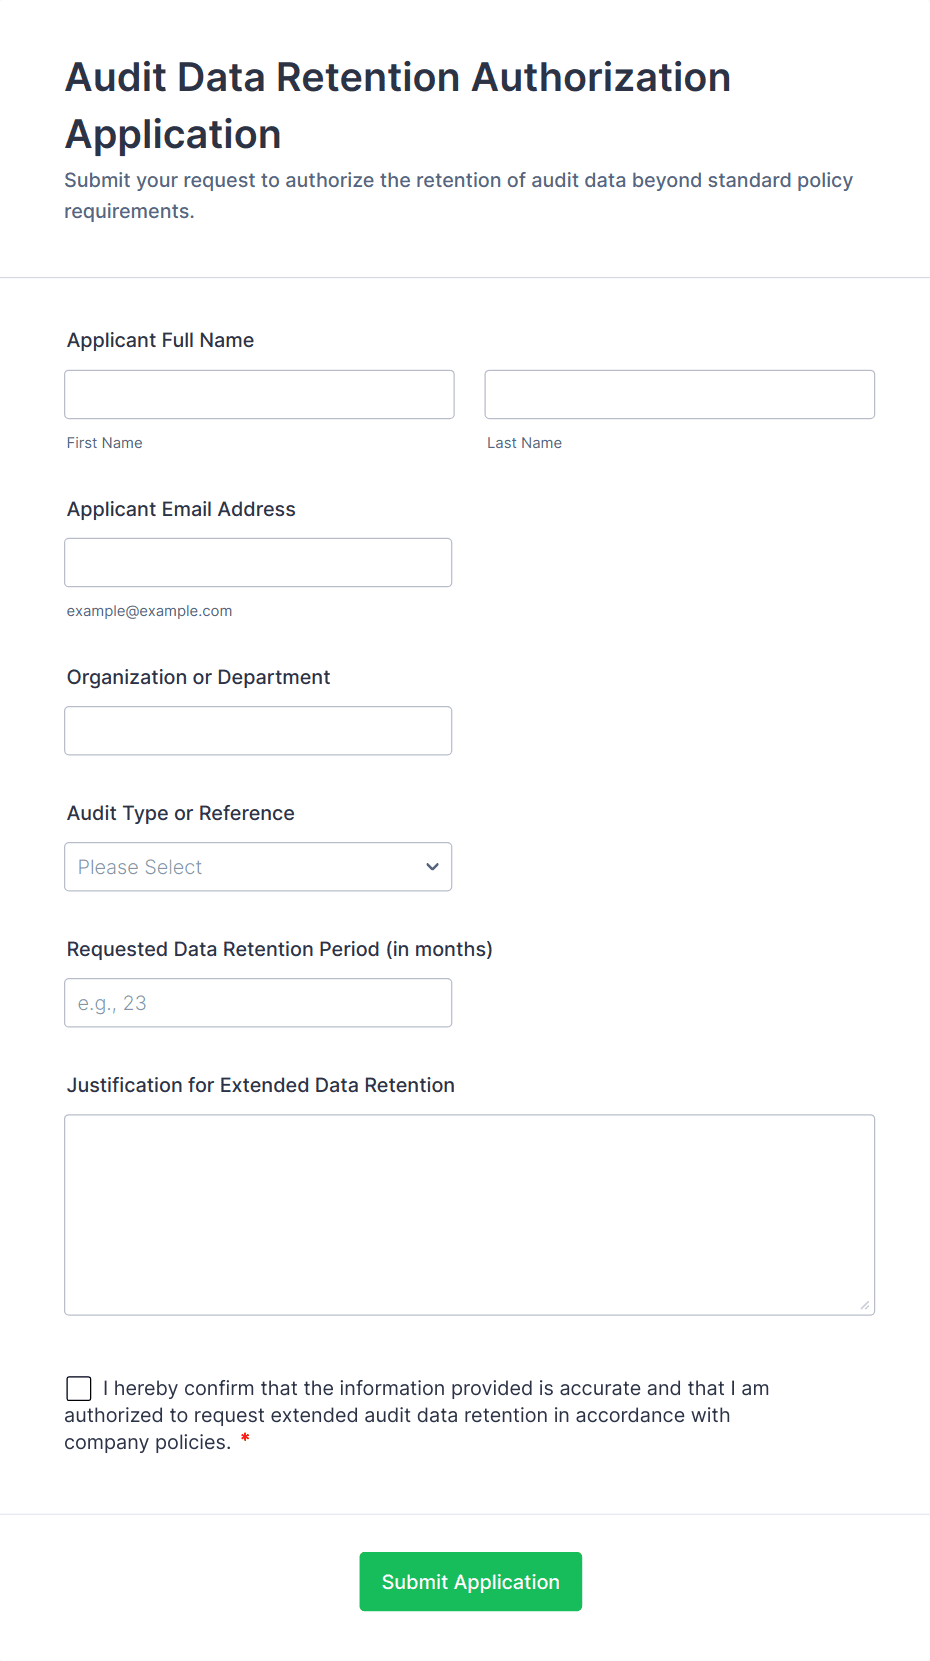Click the 'Applicant Full Name' label
The height and width of the screenshot is (1661, 930).
click(160, 340)
